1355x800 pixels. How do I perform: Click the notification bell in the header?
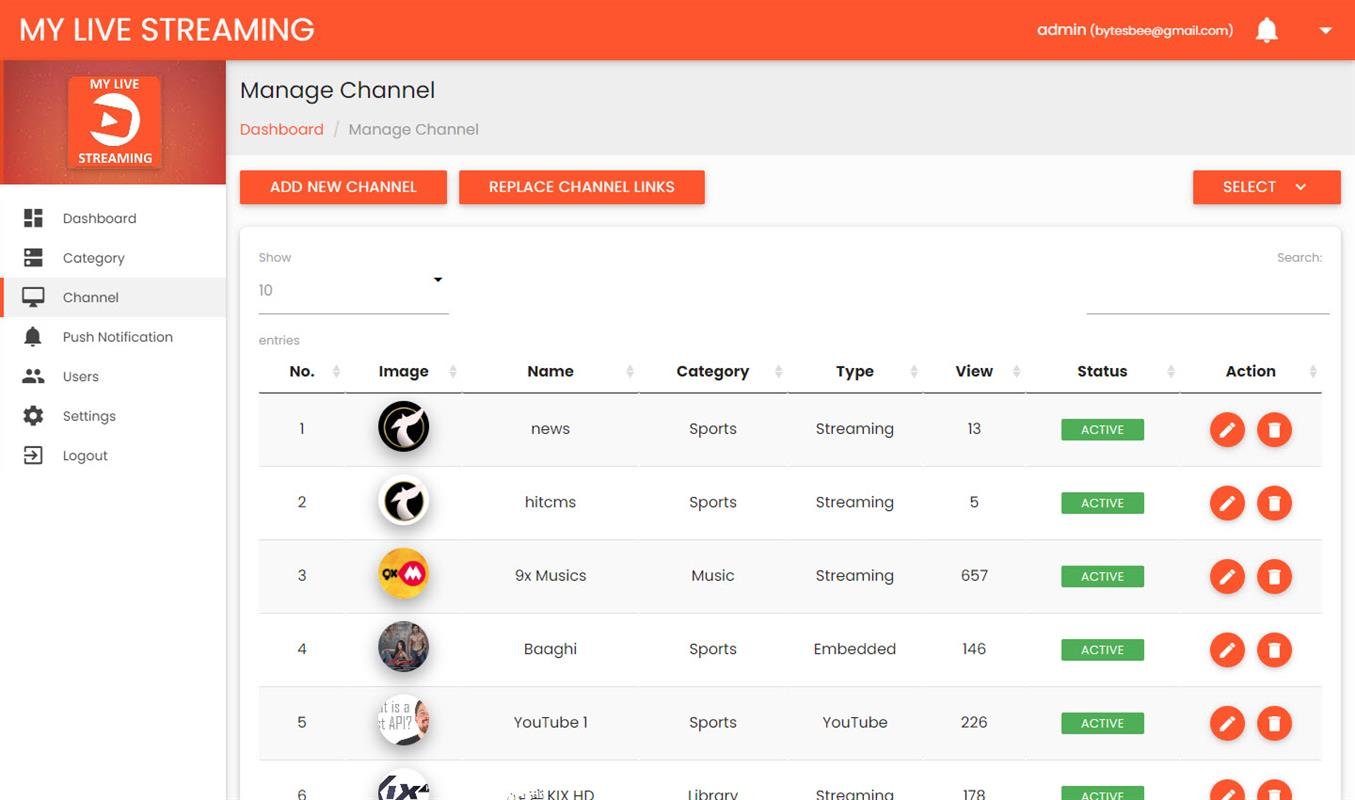[1266, 29]
